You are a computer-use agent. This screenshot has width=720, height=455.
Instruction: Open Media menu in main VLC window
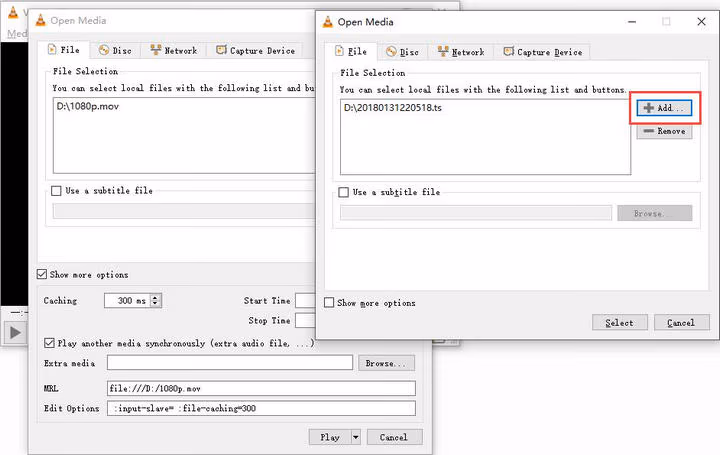tap(17, 34)
